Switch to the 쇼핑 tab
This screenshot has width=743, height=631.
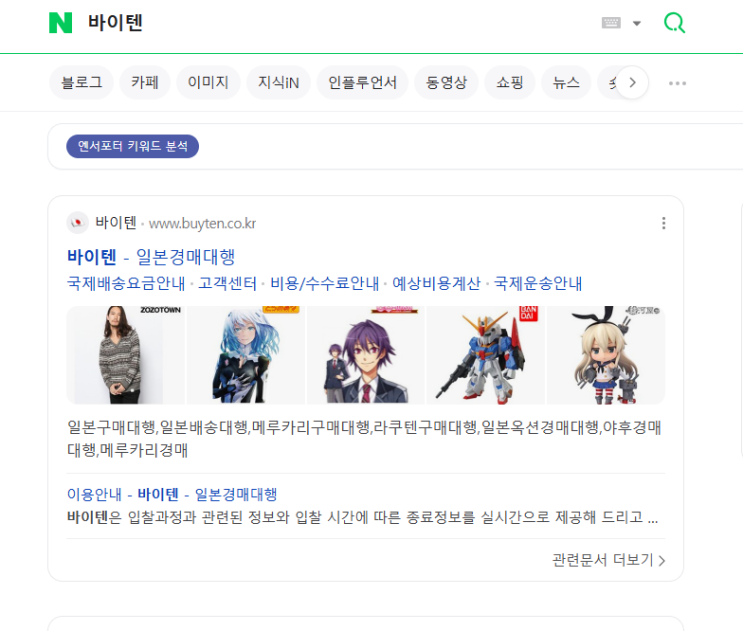510,82
